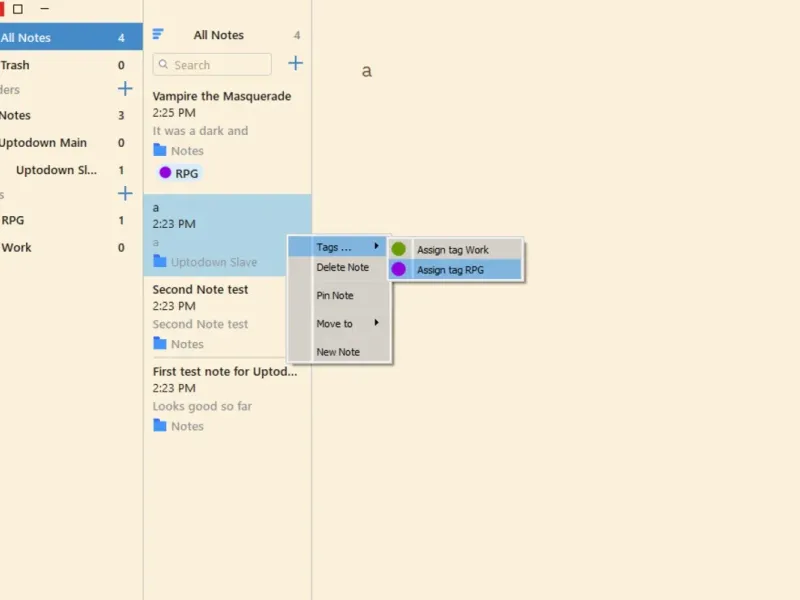Click the note editor text a
Image resolution: width=800 pixels, height=600 pixels.
pyautogui.click(x=366, y=71)
